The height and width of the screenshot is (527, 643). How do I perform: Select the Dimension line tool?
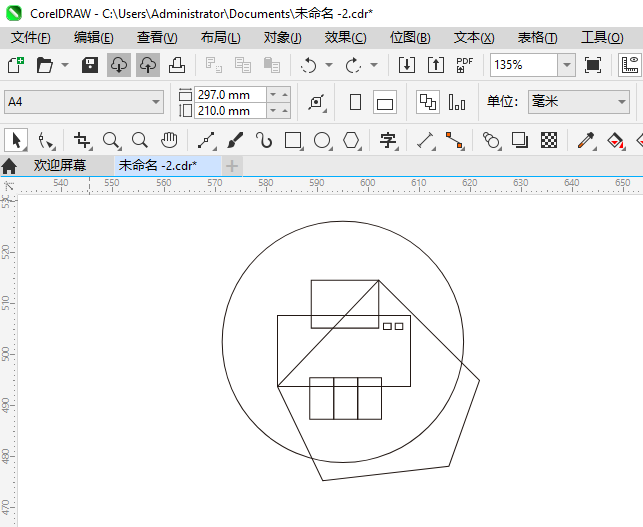pos(426,140)
